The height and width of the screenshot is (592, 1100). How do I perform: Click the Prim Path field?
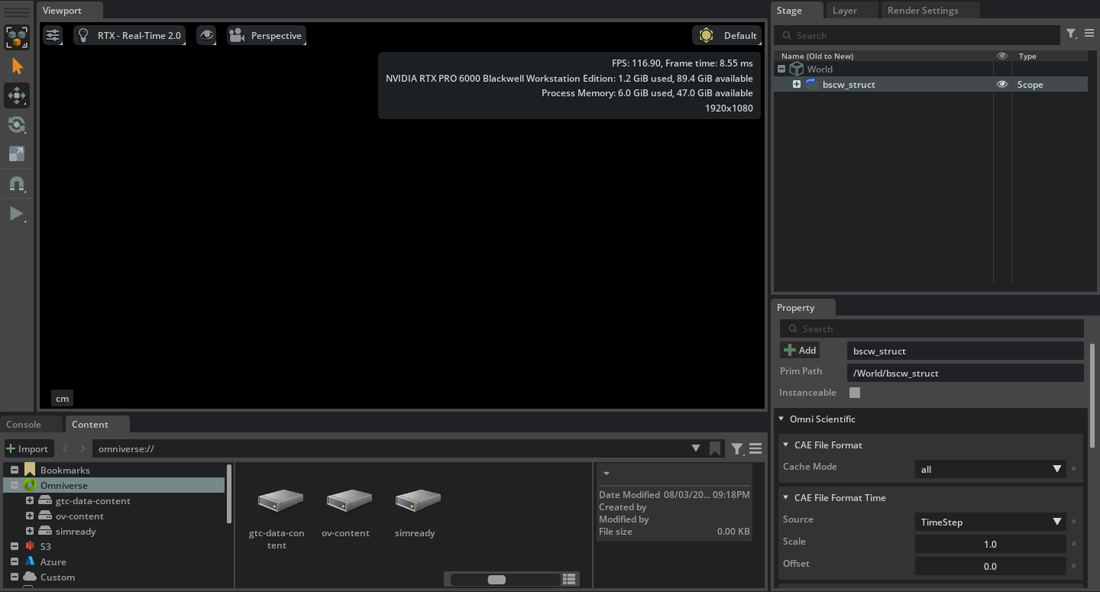(x=965, y=373)
